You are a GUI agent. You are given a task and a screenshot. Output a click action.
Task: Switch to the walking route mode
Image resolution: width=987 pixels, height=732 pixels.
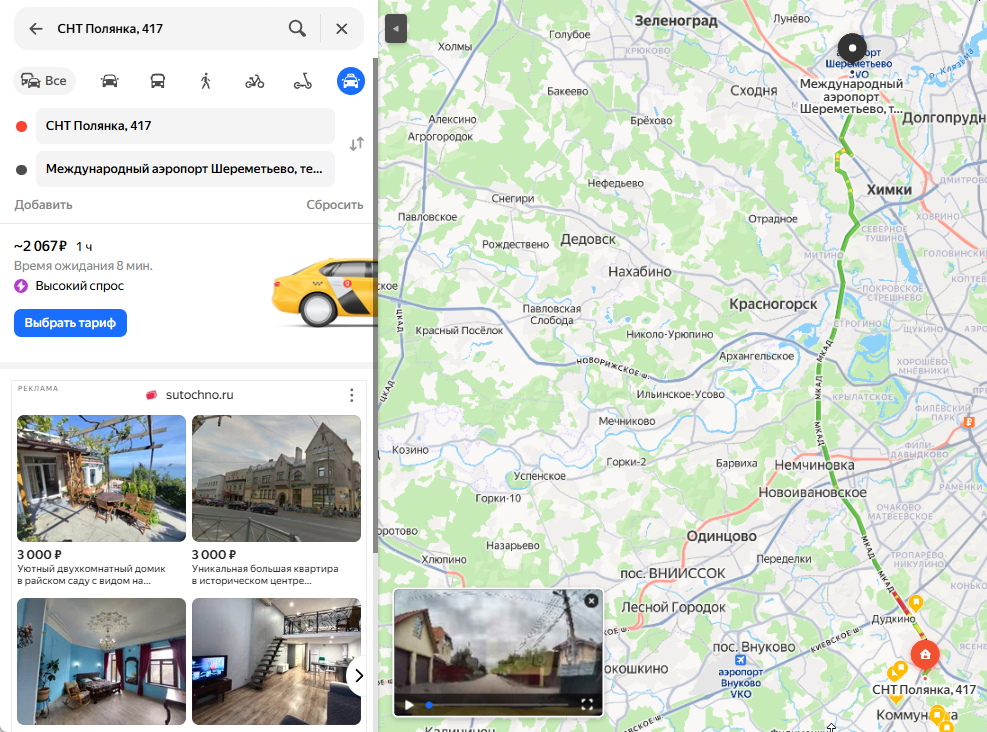point(206,81)
